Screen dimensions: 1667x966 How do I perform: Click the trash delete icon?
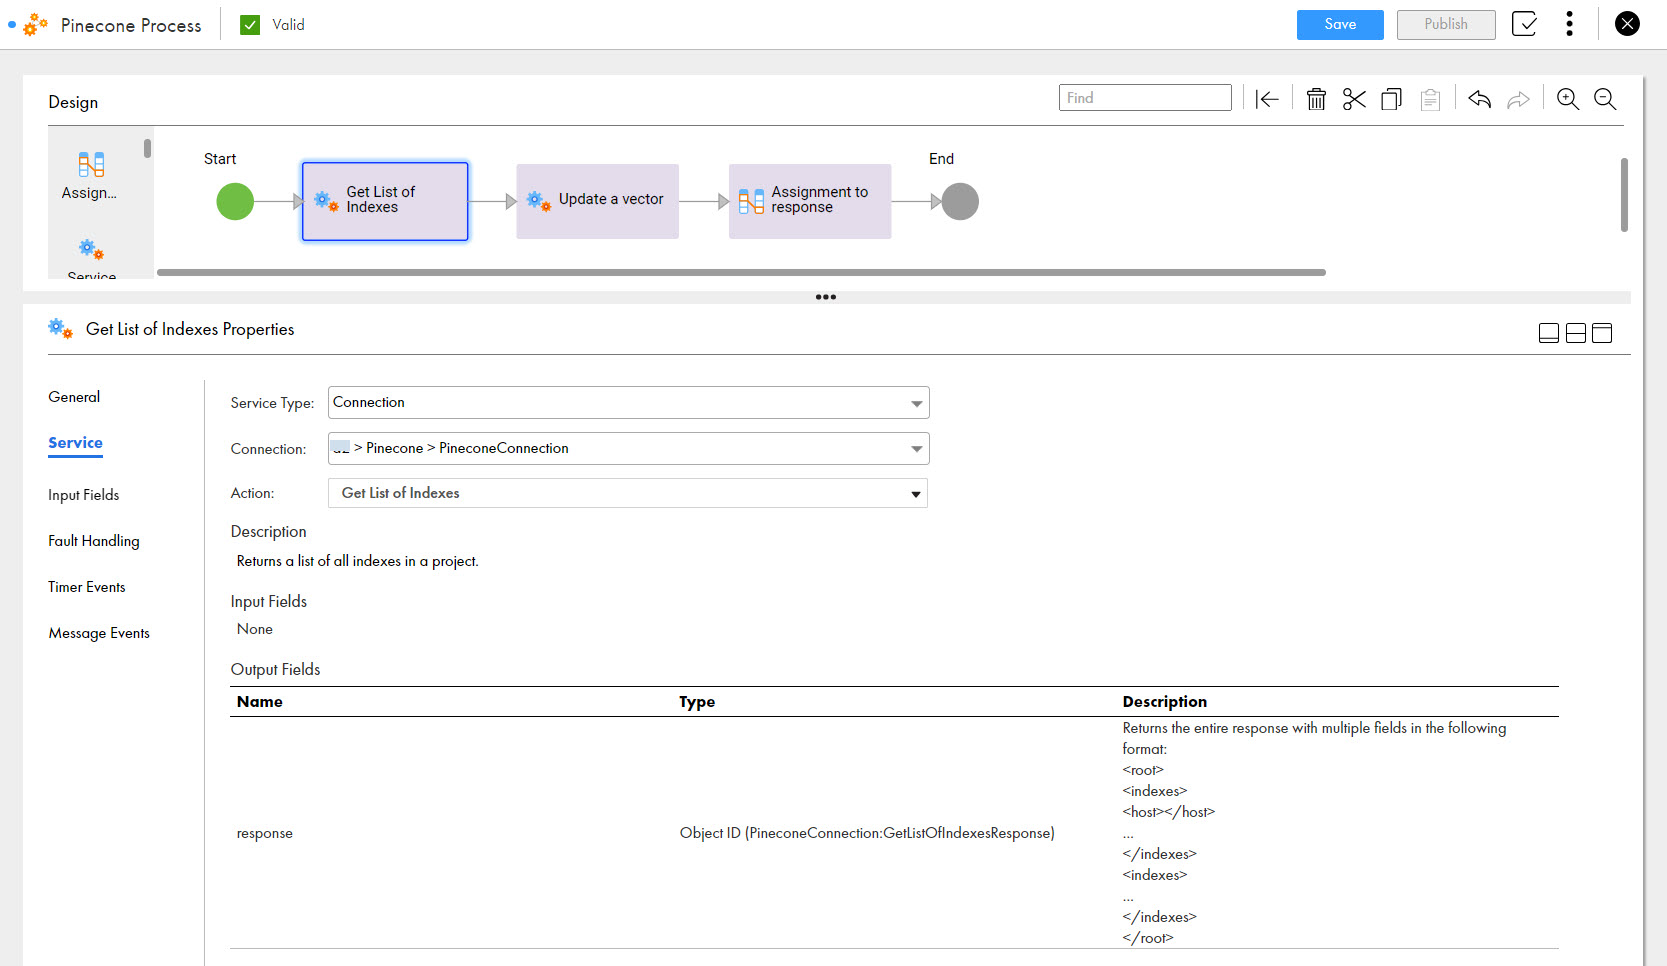point(1316,99)
